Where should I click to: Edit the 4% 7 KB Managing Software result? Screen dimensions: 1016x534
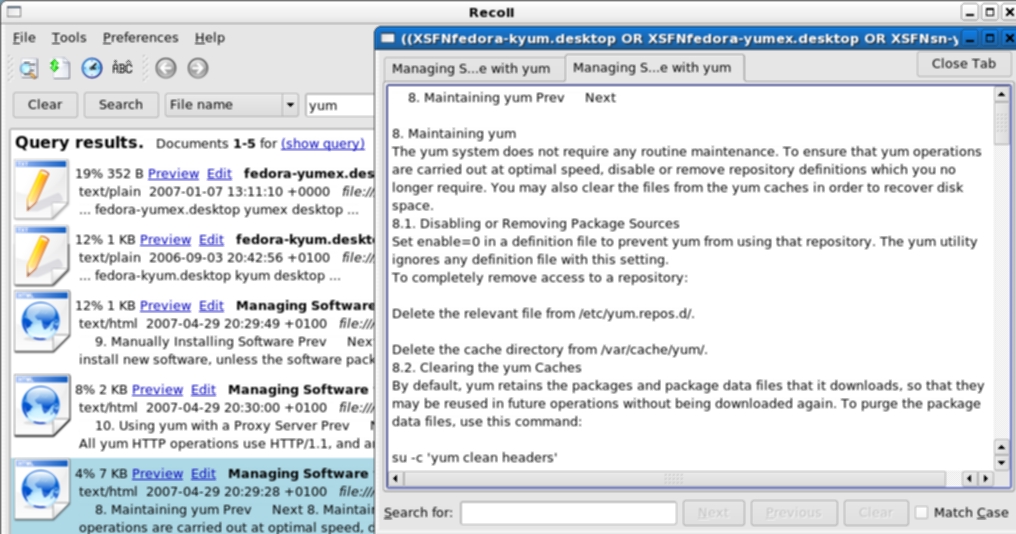tap(203, 474)
